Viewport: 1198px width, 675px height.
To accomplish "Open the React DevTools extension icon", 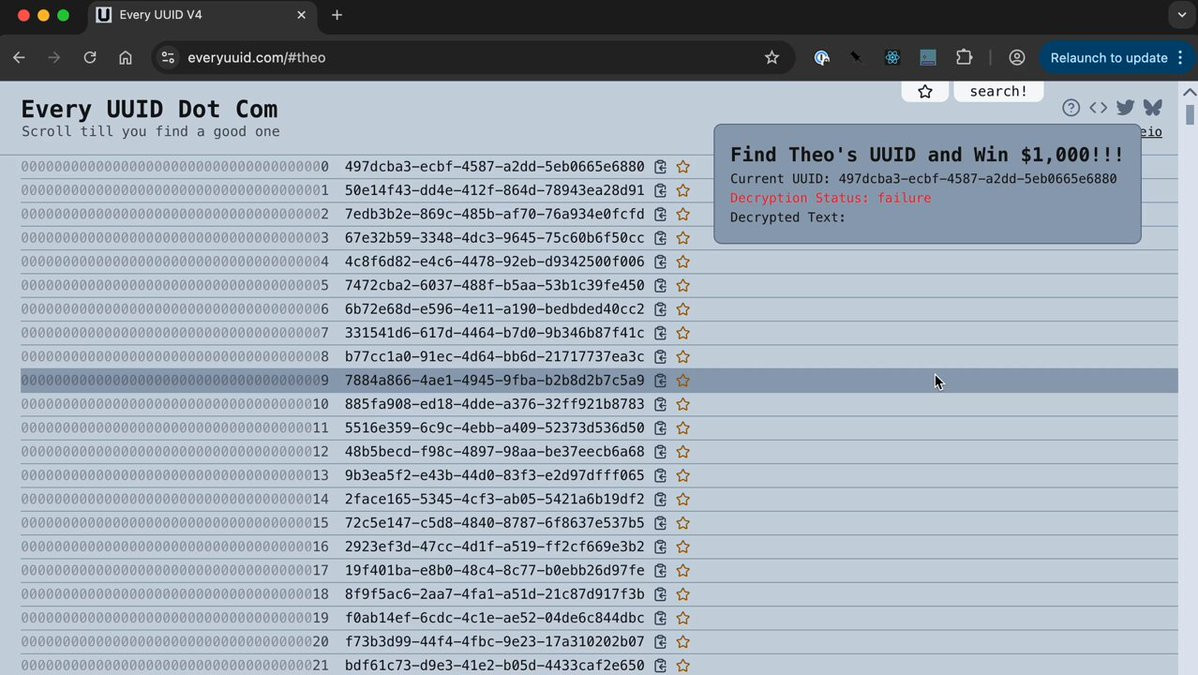I will click(x=892, y=57).
